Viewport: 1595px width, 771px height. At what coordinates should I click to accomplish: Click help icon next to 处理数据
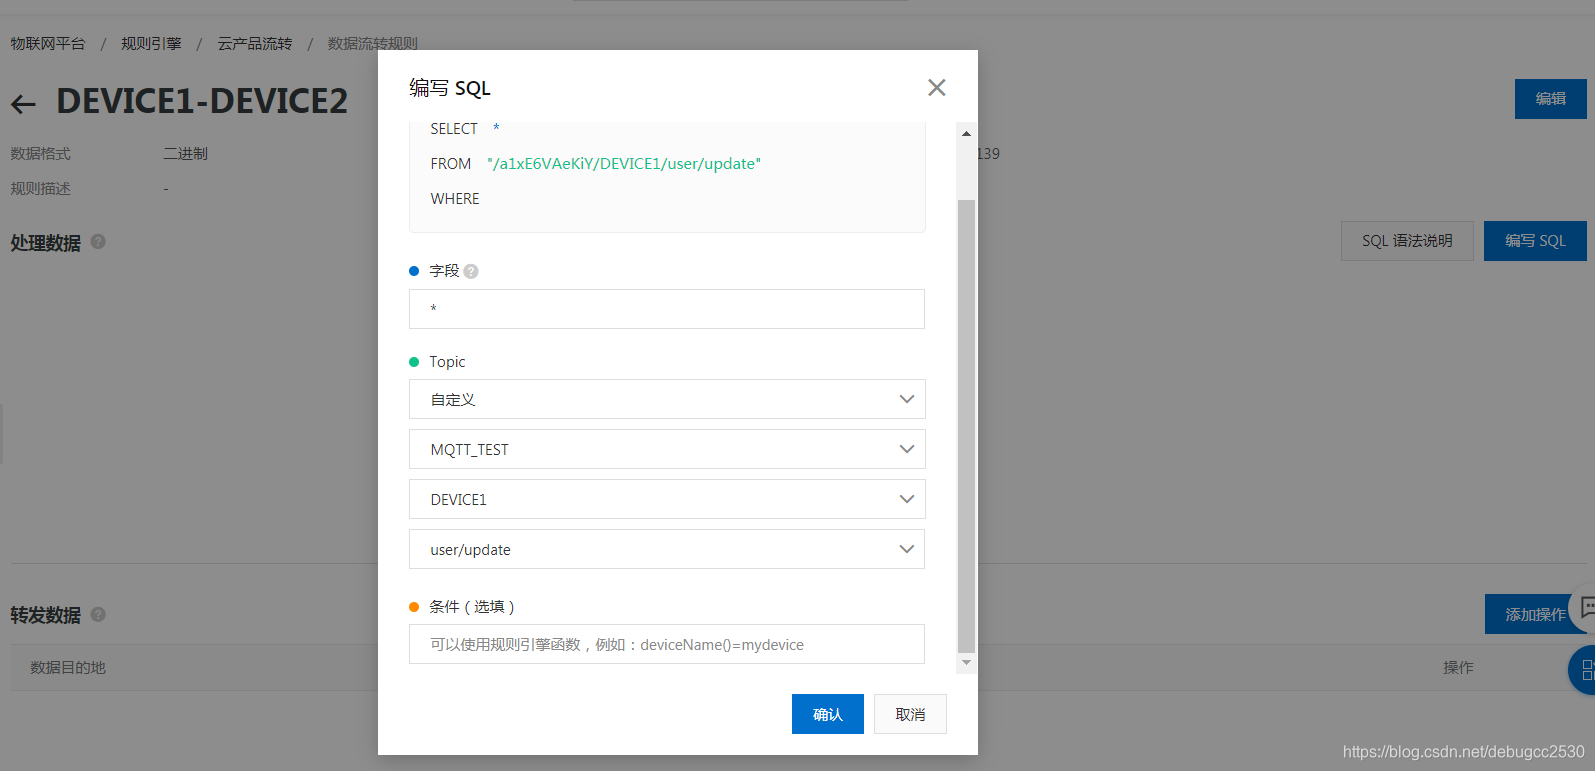98,242
